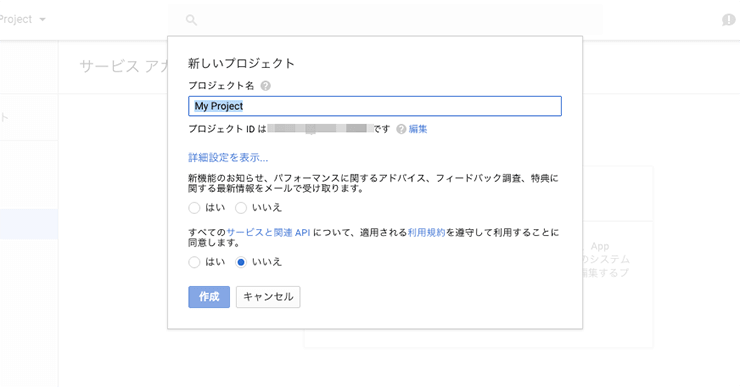This screenshot has width=740, height=387.
Task: Click the background サービス アカウント page heading
Action: pos(124,67)
